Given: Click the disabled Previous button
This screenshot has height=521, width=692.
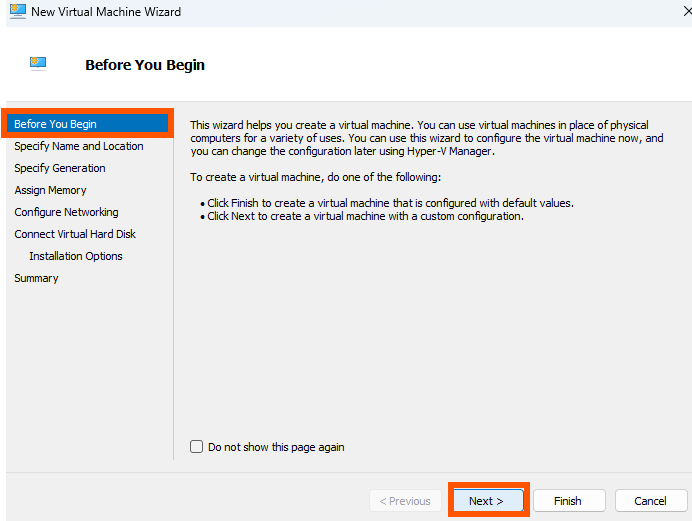Looking at the screenshot, I should click(405, 501).
